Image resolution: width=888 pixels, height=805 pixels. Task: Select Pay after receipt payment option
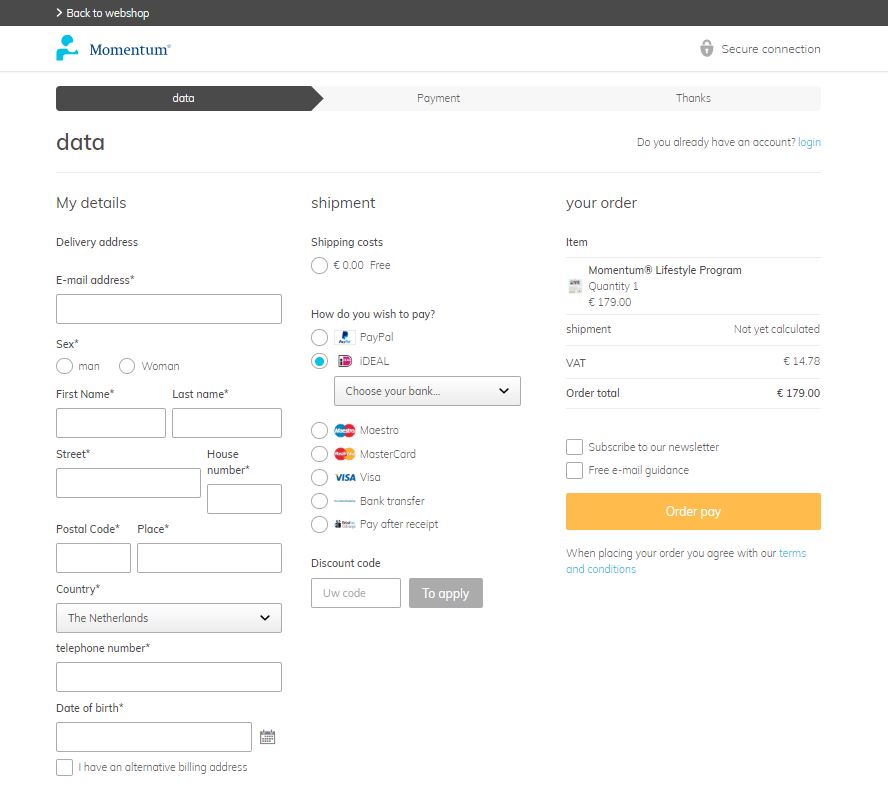coord(319,524)
